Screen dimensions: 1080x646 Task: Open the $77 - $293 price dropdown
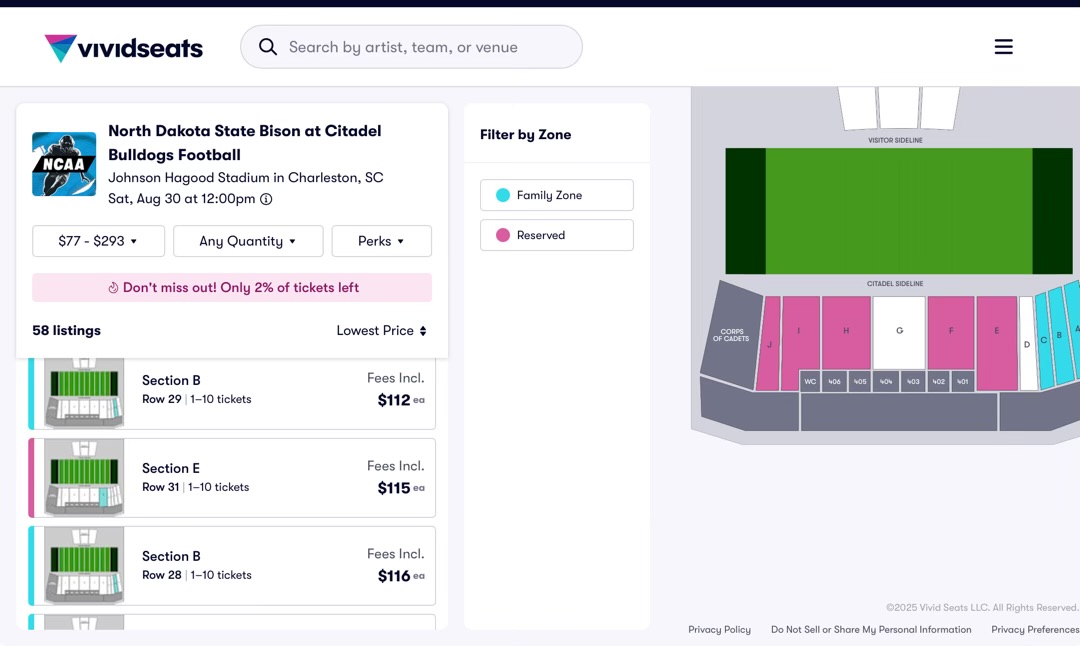(97, 241)
